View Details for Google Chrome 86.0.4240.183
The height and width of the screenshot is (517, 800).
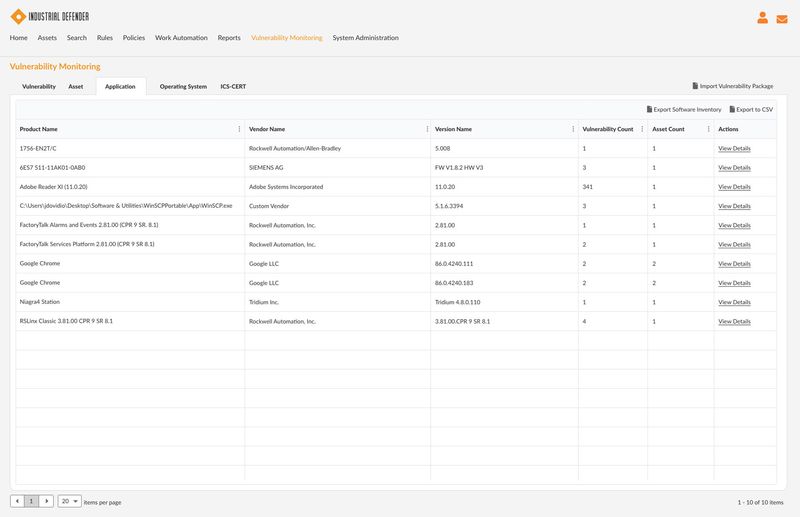(734, 283)
